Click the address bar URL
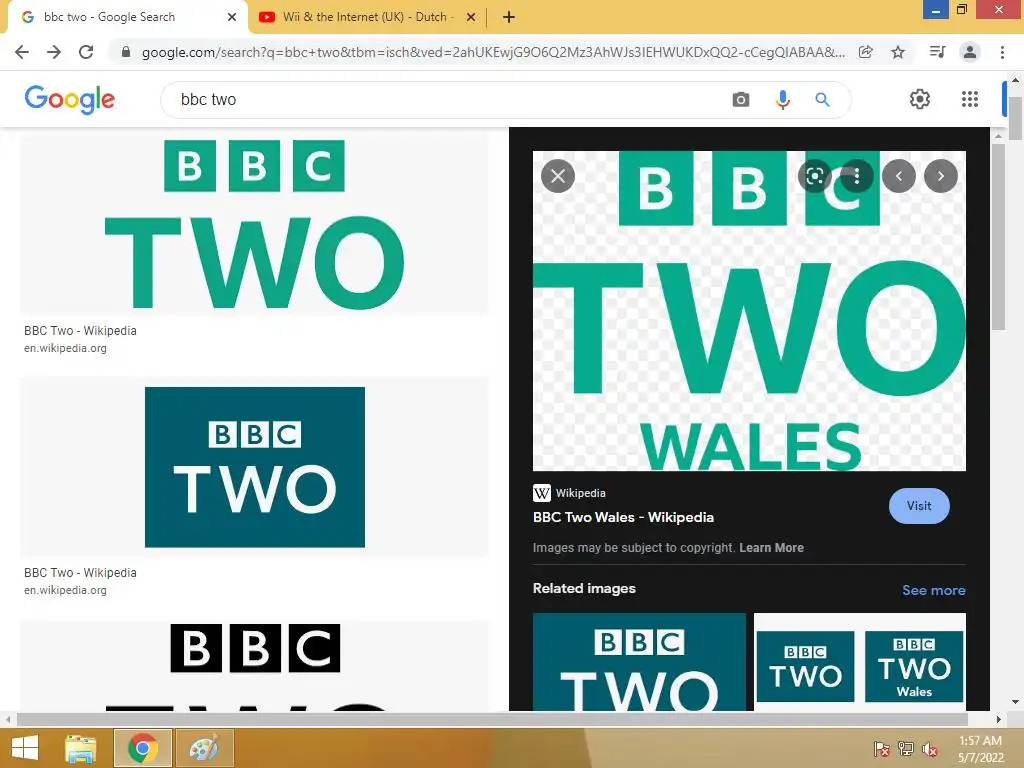 (x=493, y=52)
